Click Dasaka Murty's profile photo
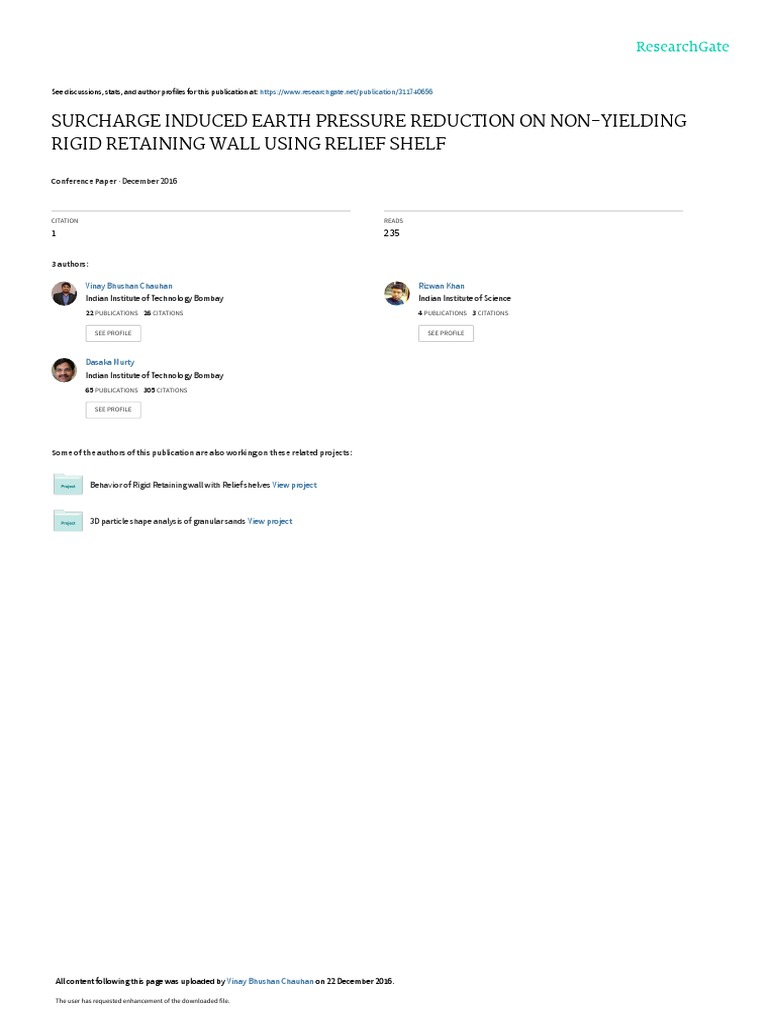768x1024 pixels. [x=64, y=370]
